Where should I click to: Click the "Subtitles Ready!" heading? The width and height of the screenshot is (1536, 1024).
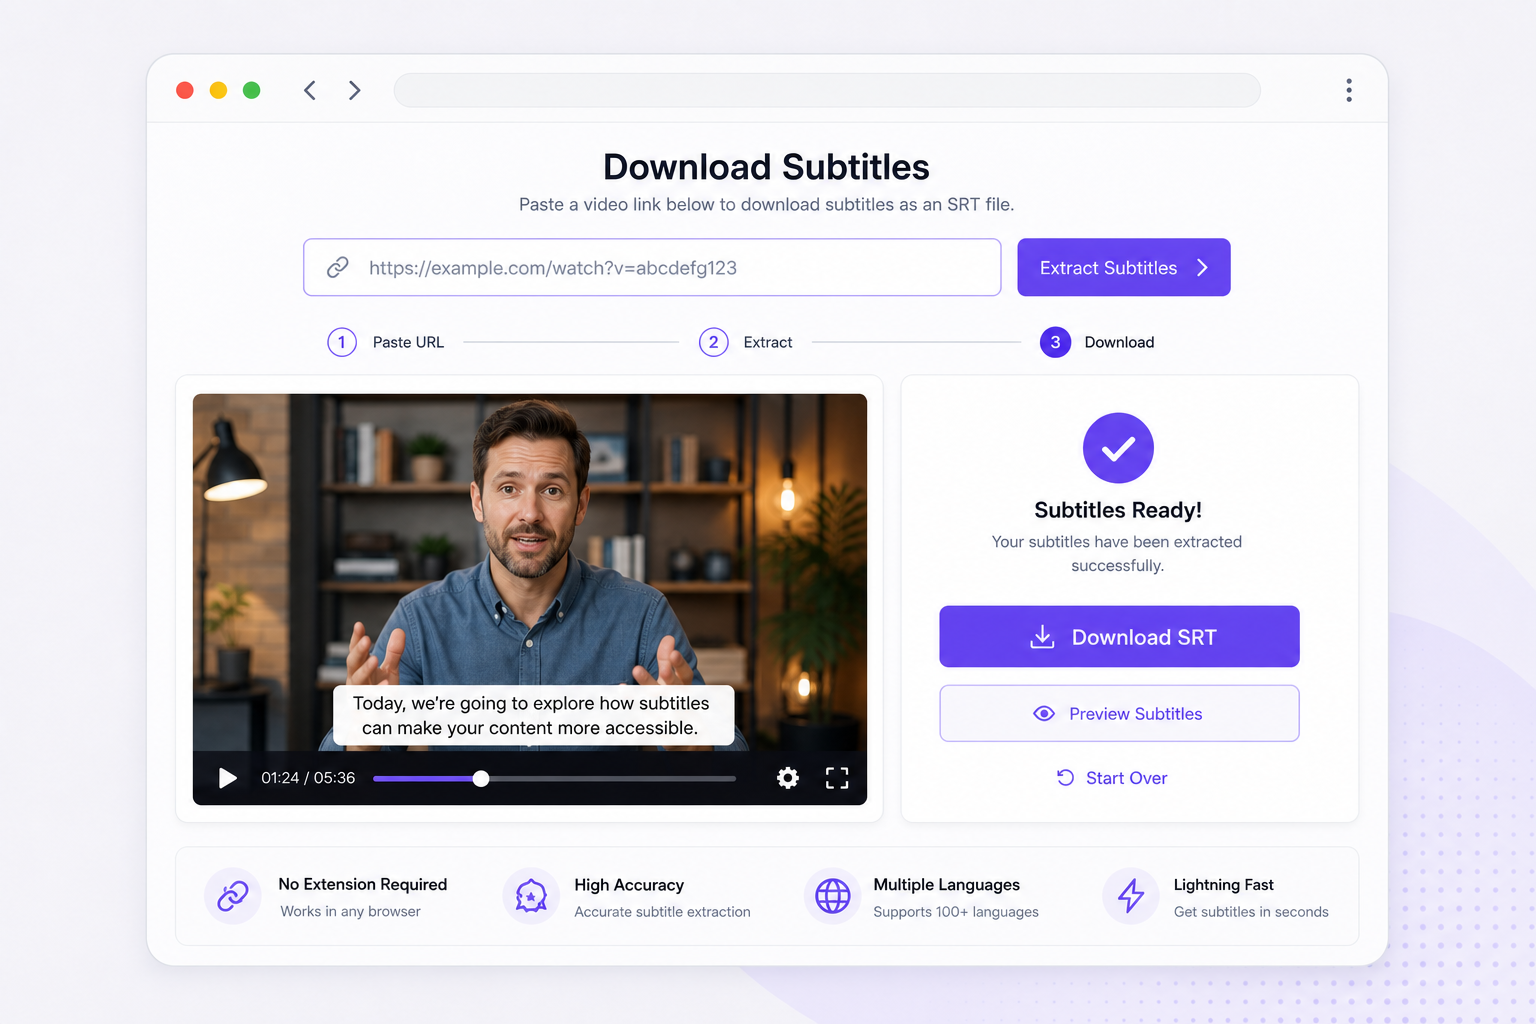point(1118,510)
